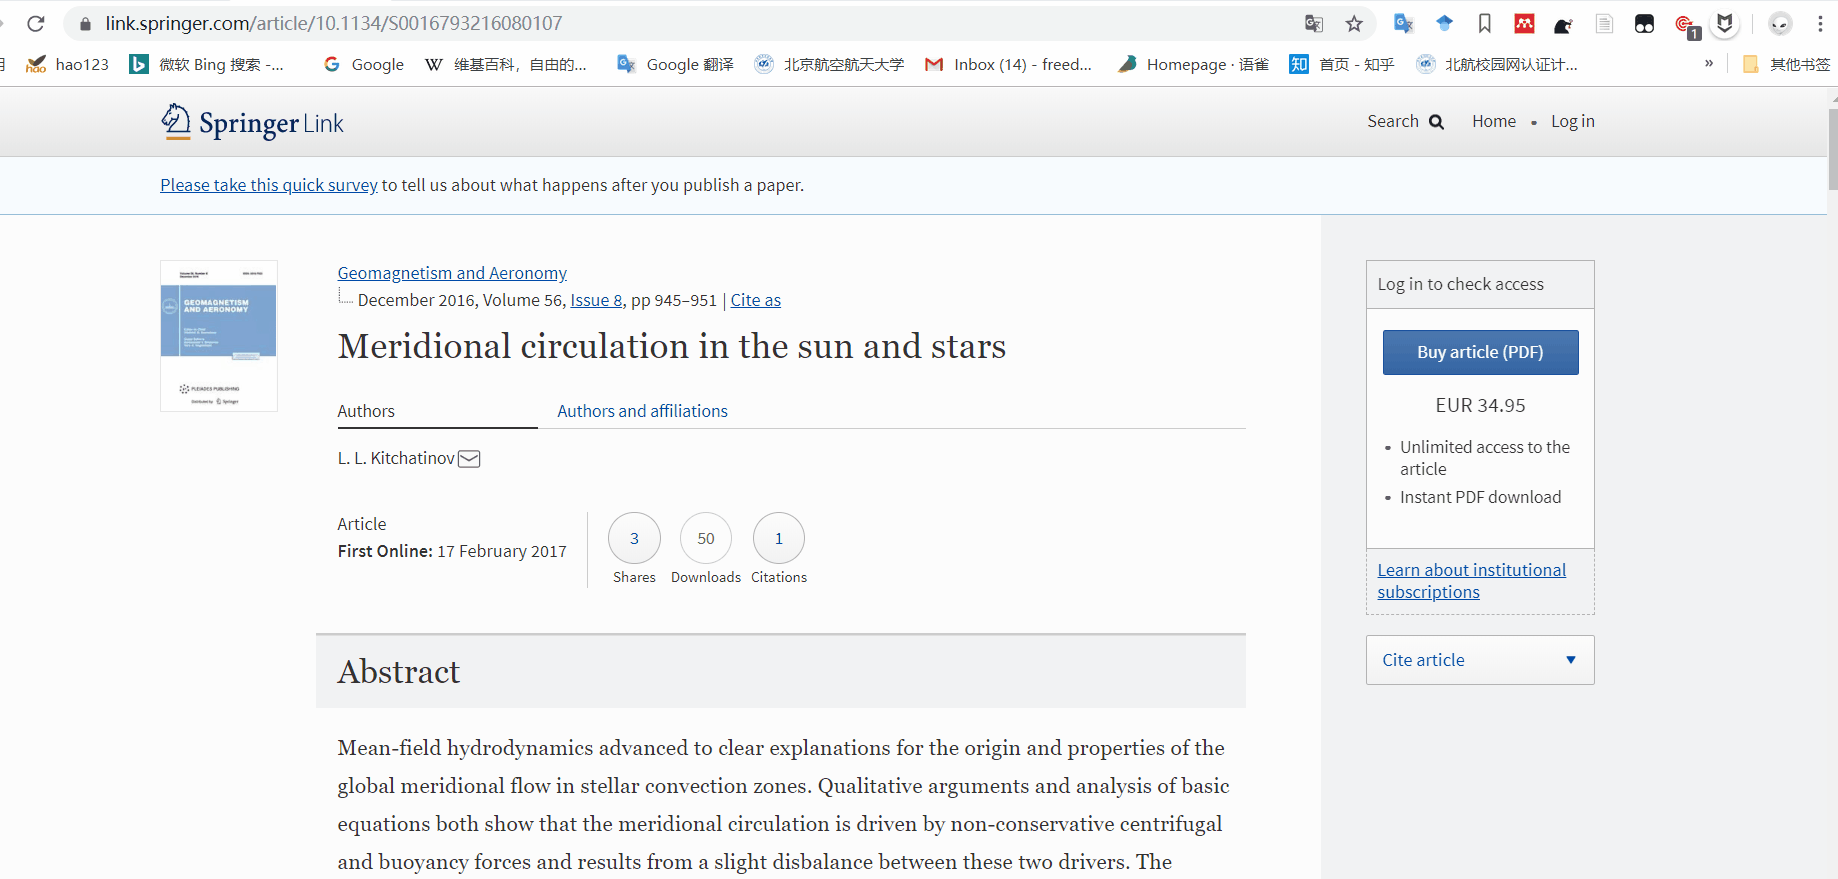Screen dimensions: 1838x879
Task: Expand the Cite article dropdown
Action: pos(1480,660)
